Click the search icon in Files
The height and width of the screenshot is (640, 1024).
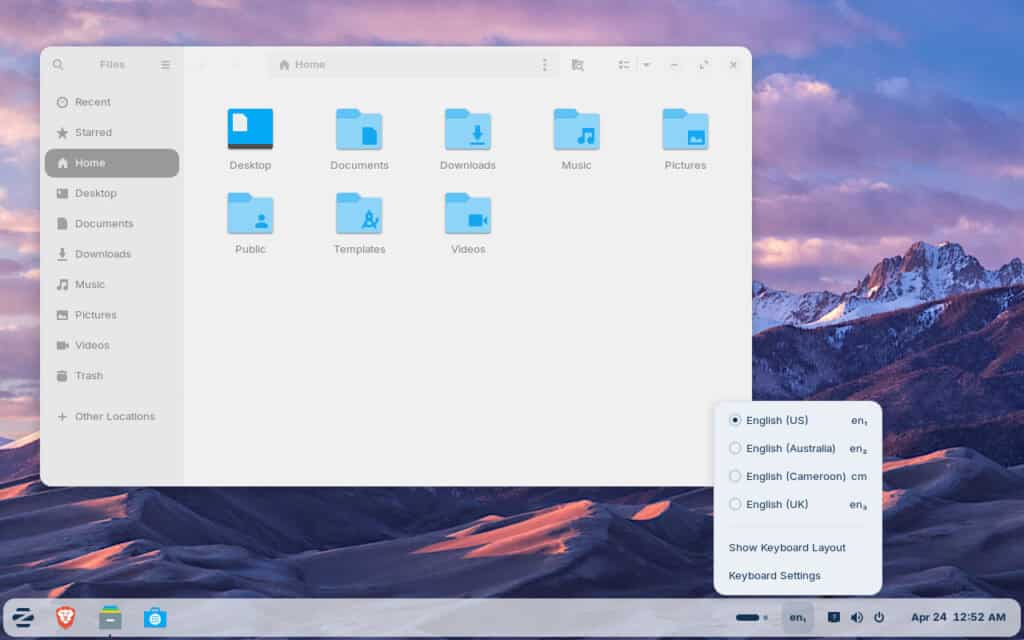[58, 65]
